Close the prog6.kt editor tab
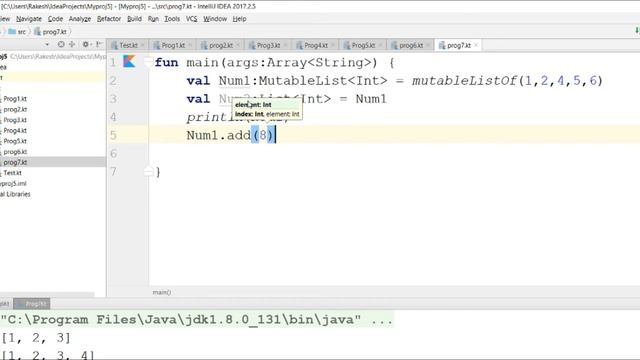The width and height of the screenshot is (640, 360). (428, 45)
